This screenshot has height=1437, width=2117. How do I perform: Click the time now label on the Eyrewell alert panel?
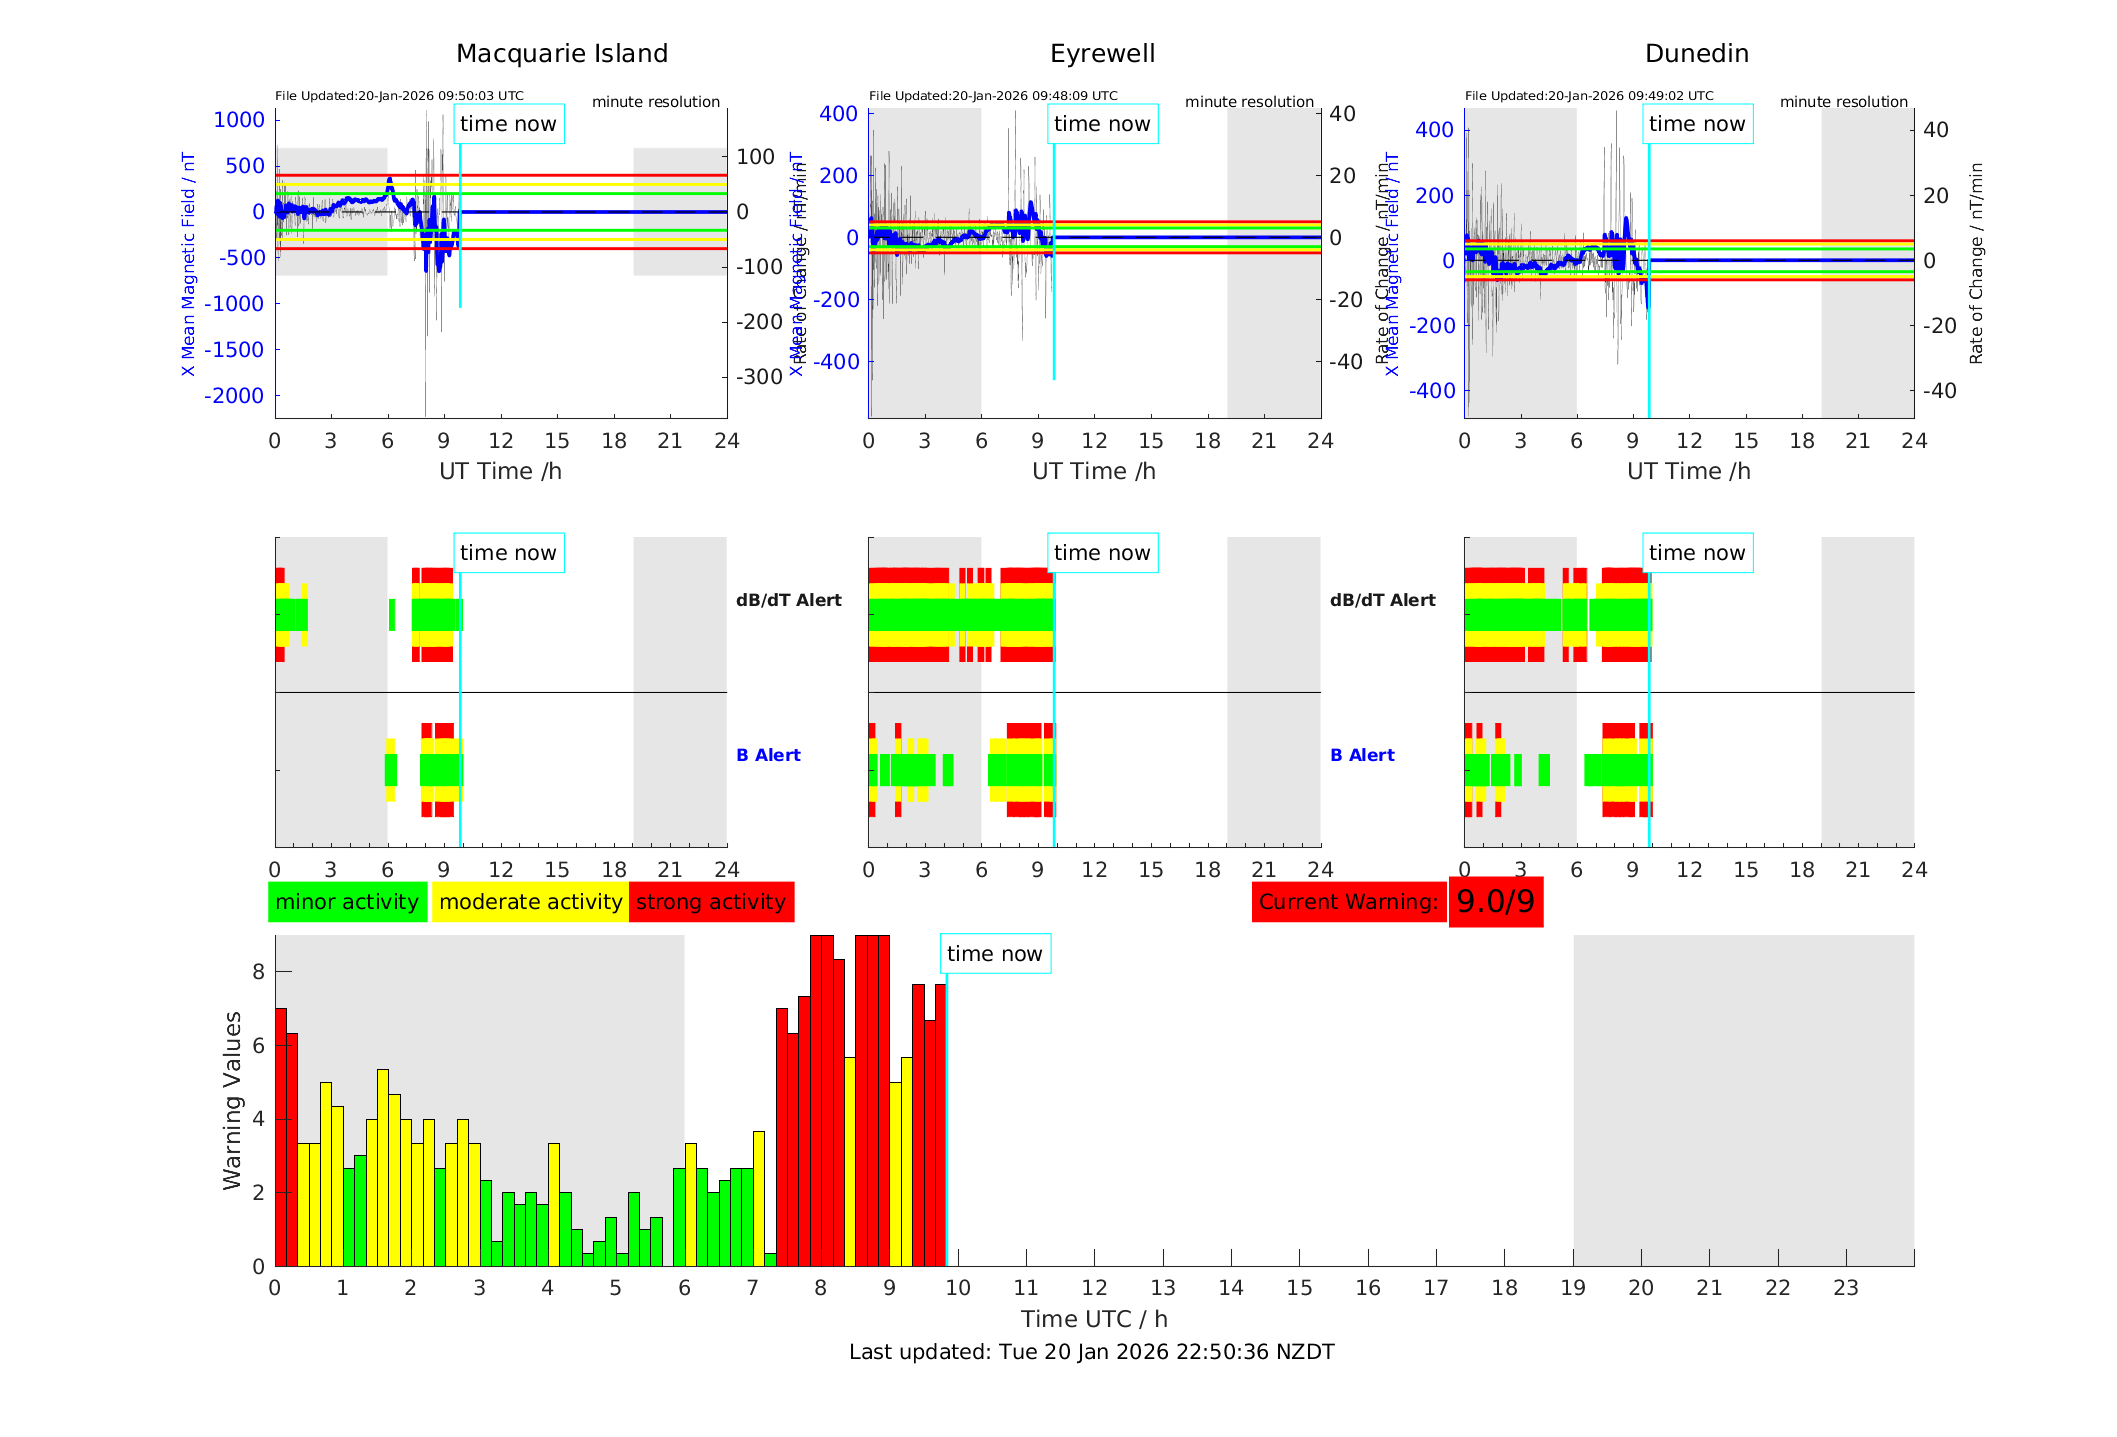[1102, 553]
